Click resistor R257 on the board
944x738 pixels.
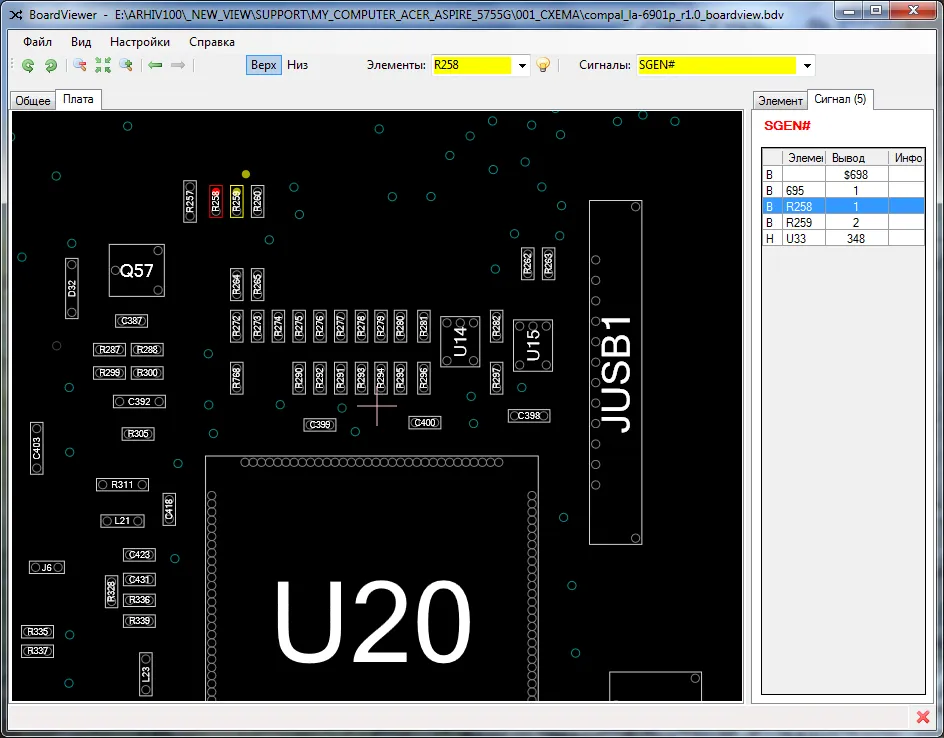point(190,201)
